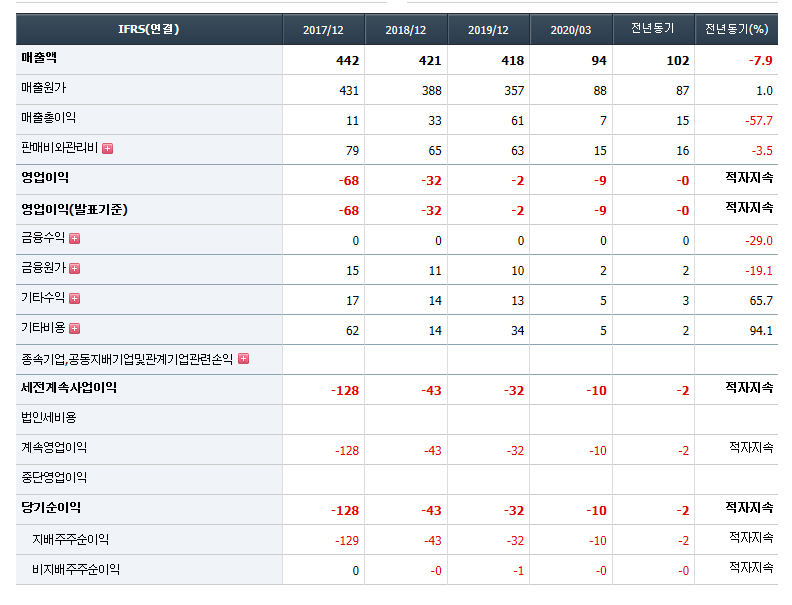Screen dimensions: 792x605
Task: Click the -19.1 percentage in 금융원가 row
Action: (x=759, y=271)
